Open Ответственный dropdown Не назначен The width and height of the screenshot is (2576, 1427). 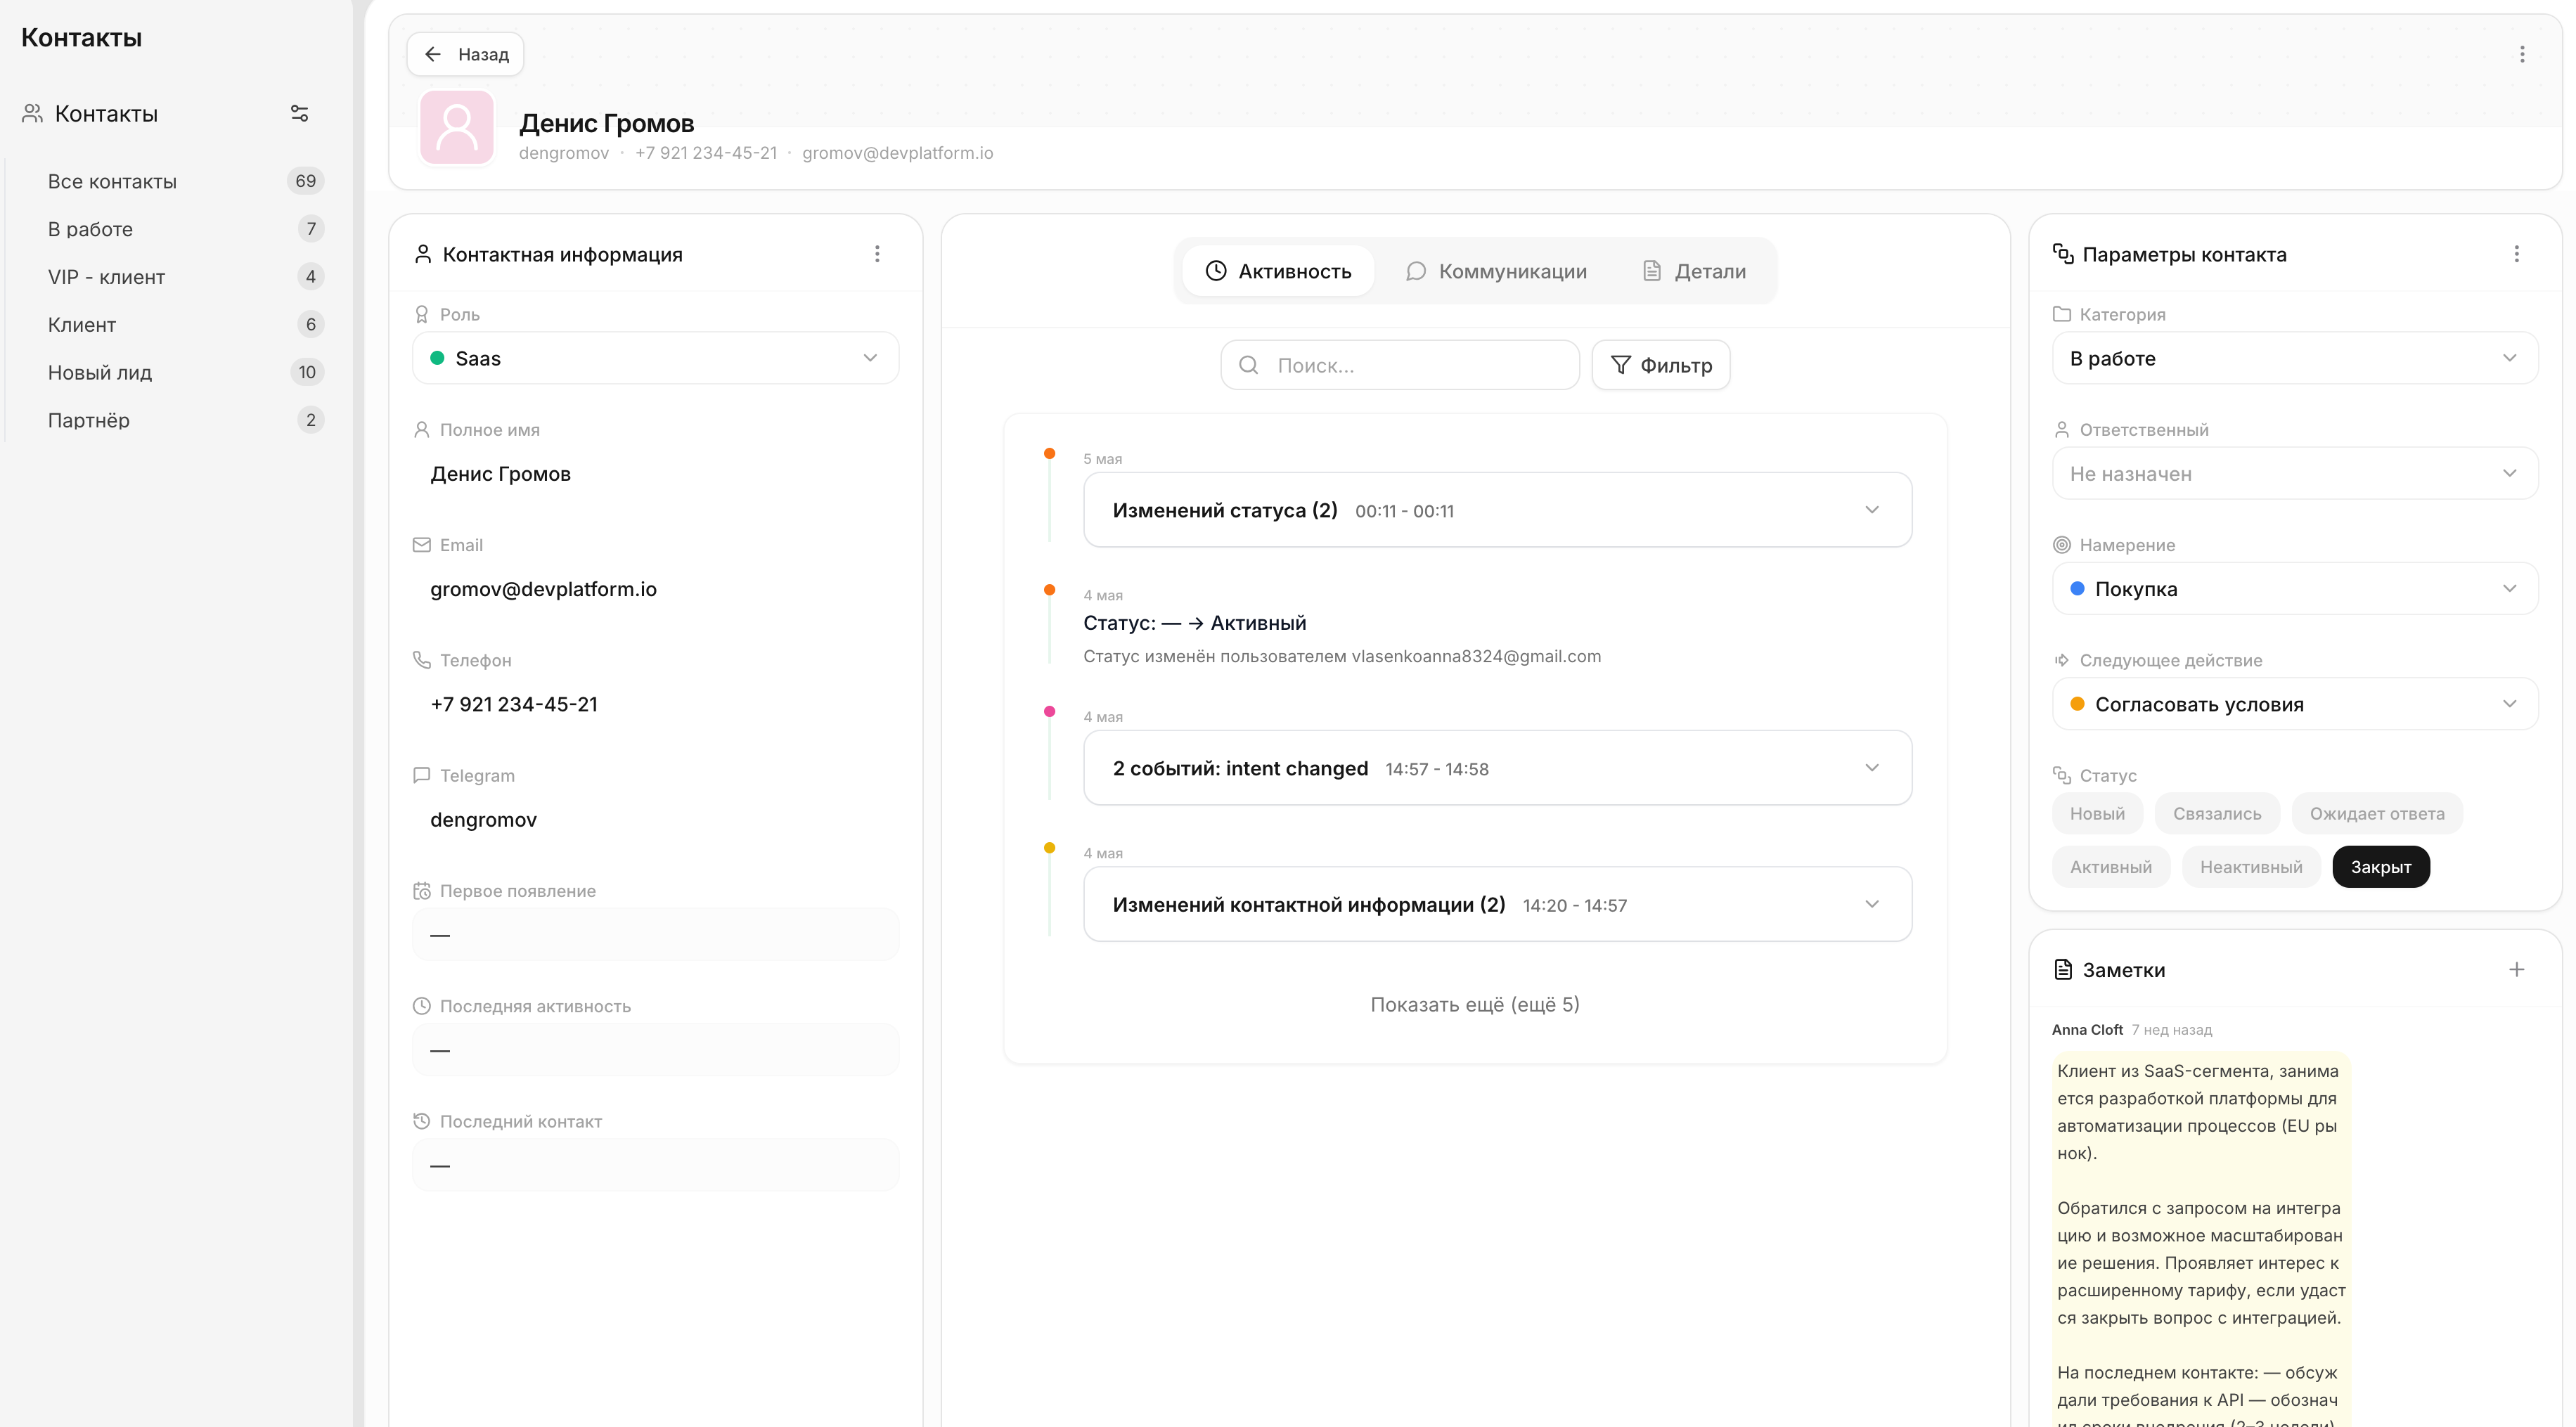(x=2294, y=473)
